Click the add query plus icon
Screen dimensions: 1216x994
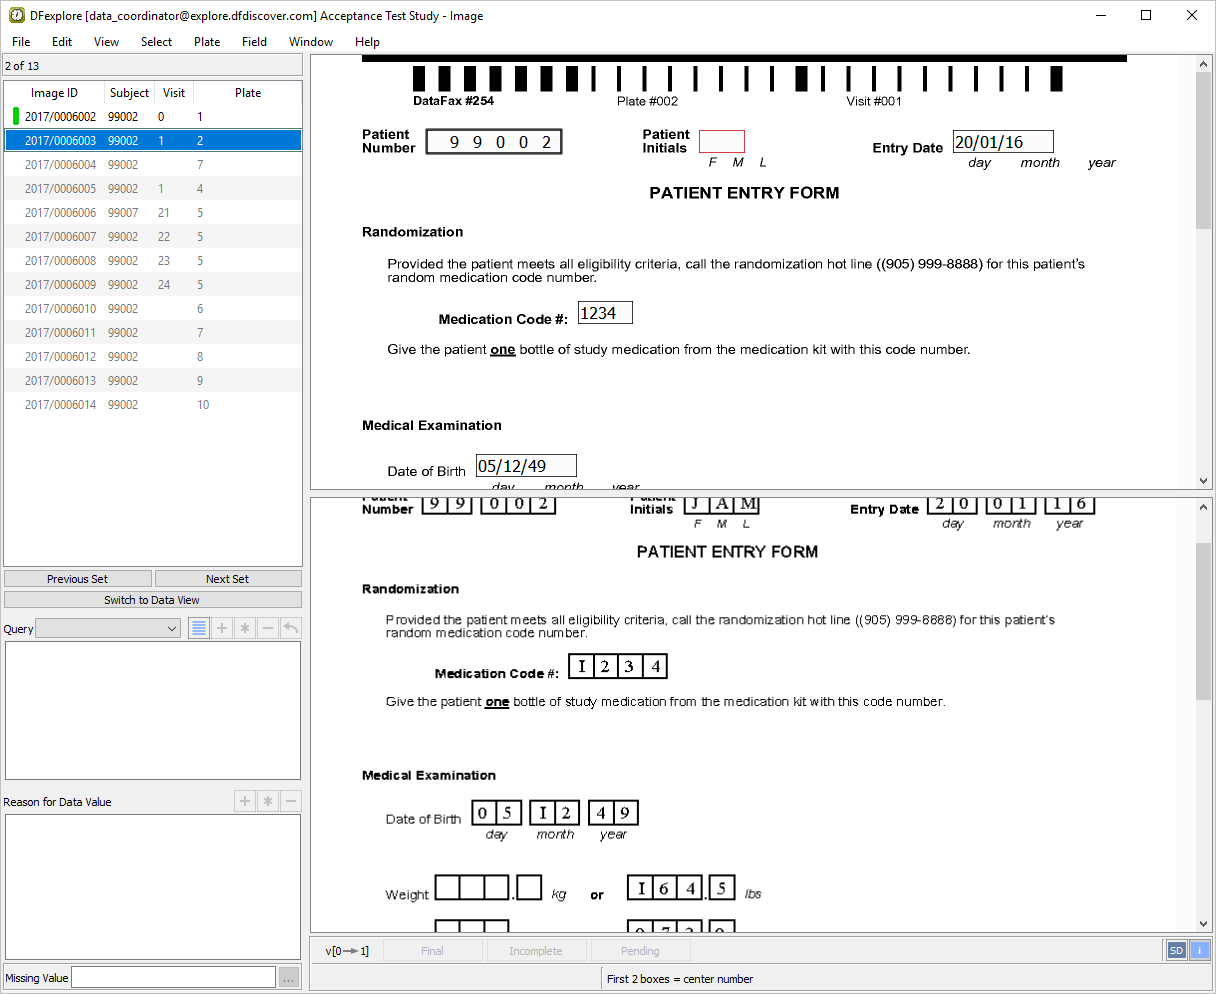[x=222, y=628]
